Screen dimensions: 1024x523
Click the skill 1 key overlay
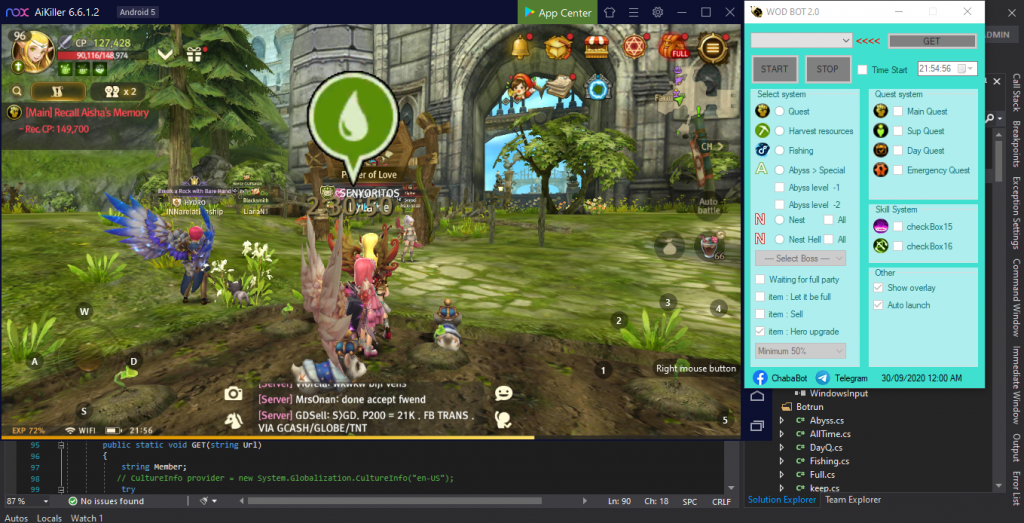[x=603, y=370]
